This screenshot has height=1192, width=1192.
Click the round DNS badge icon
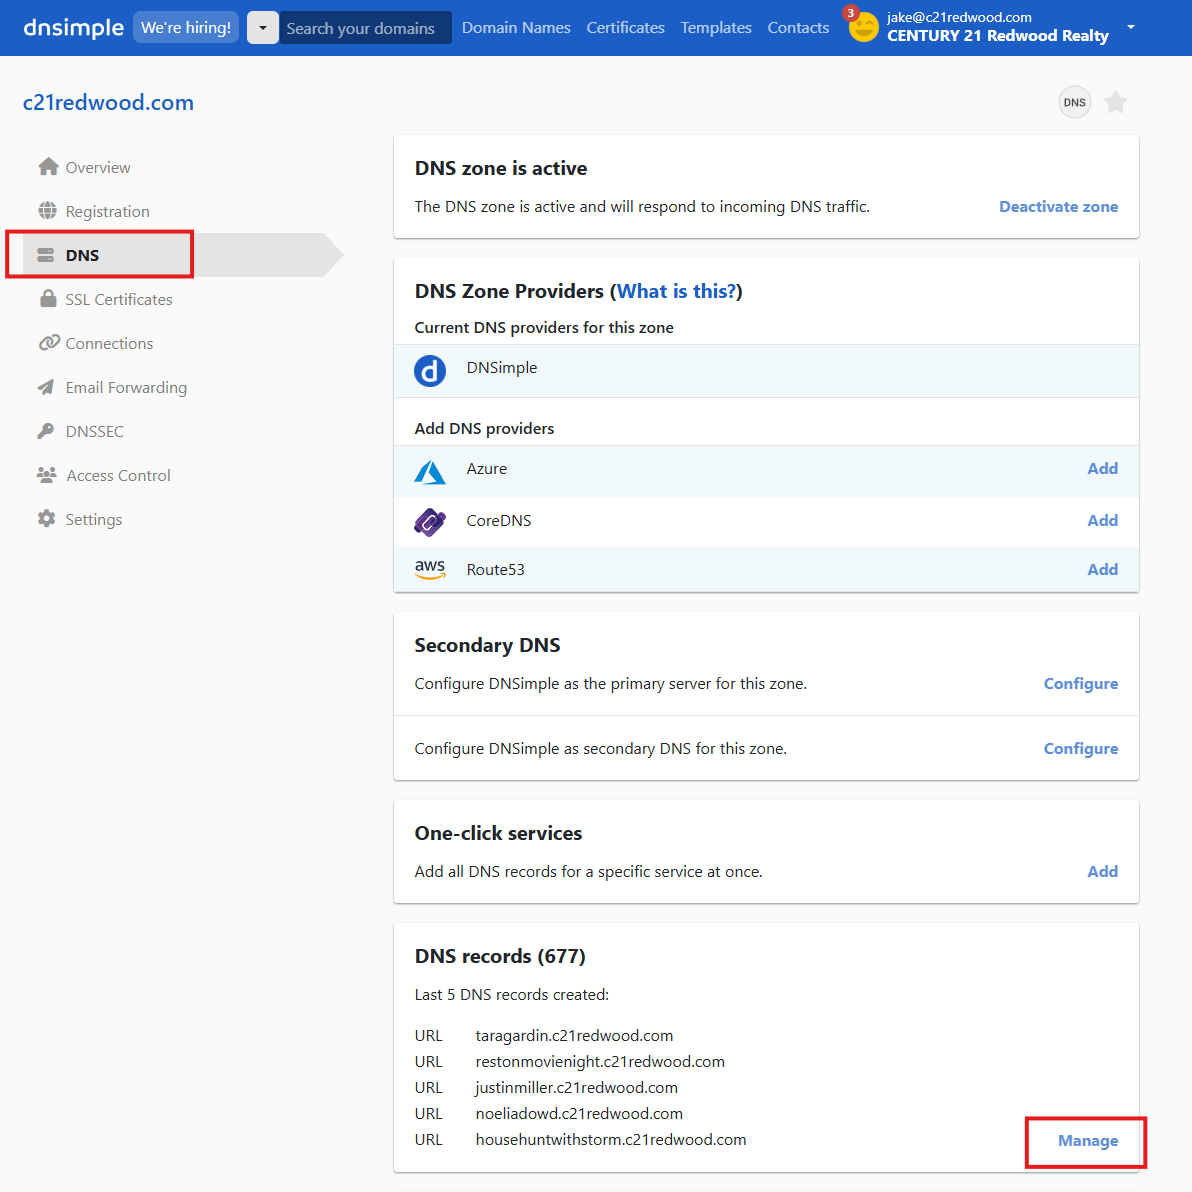1075,102
